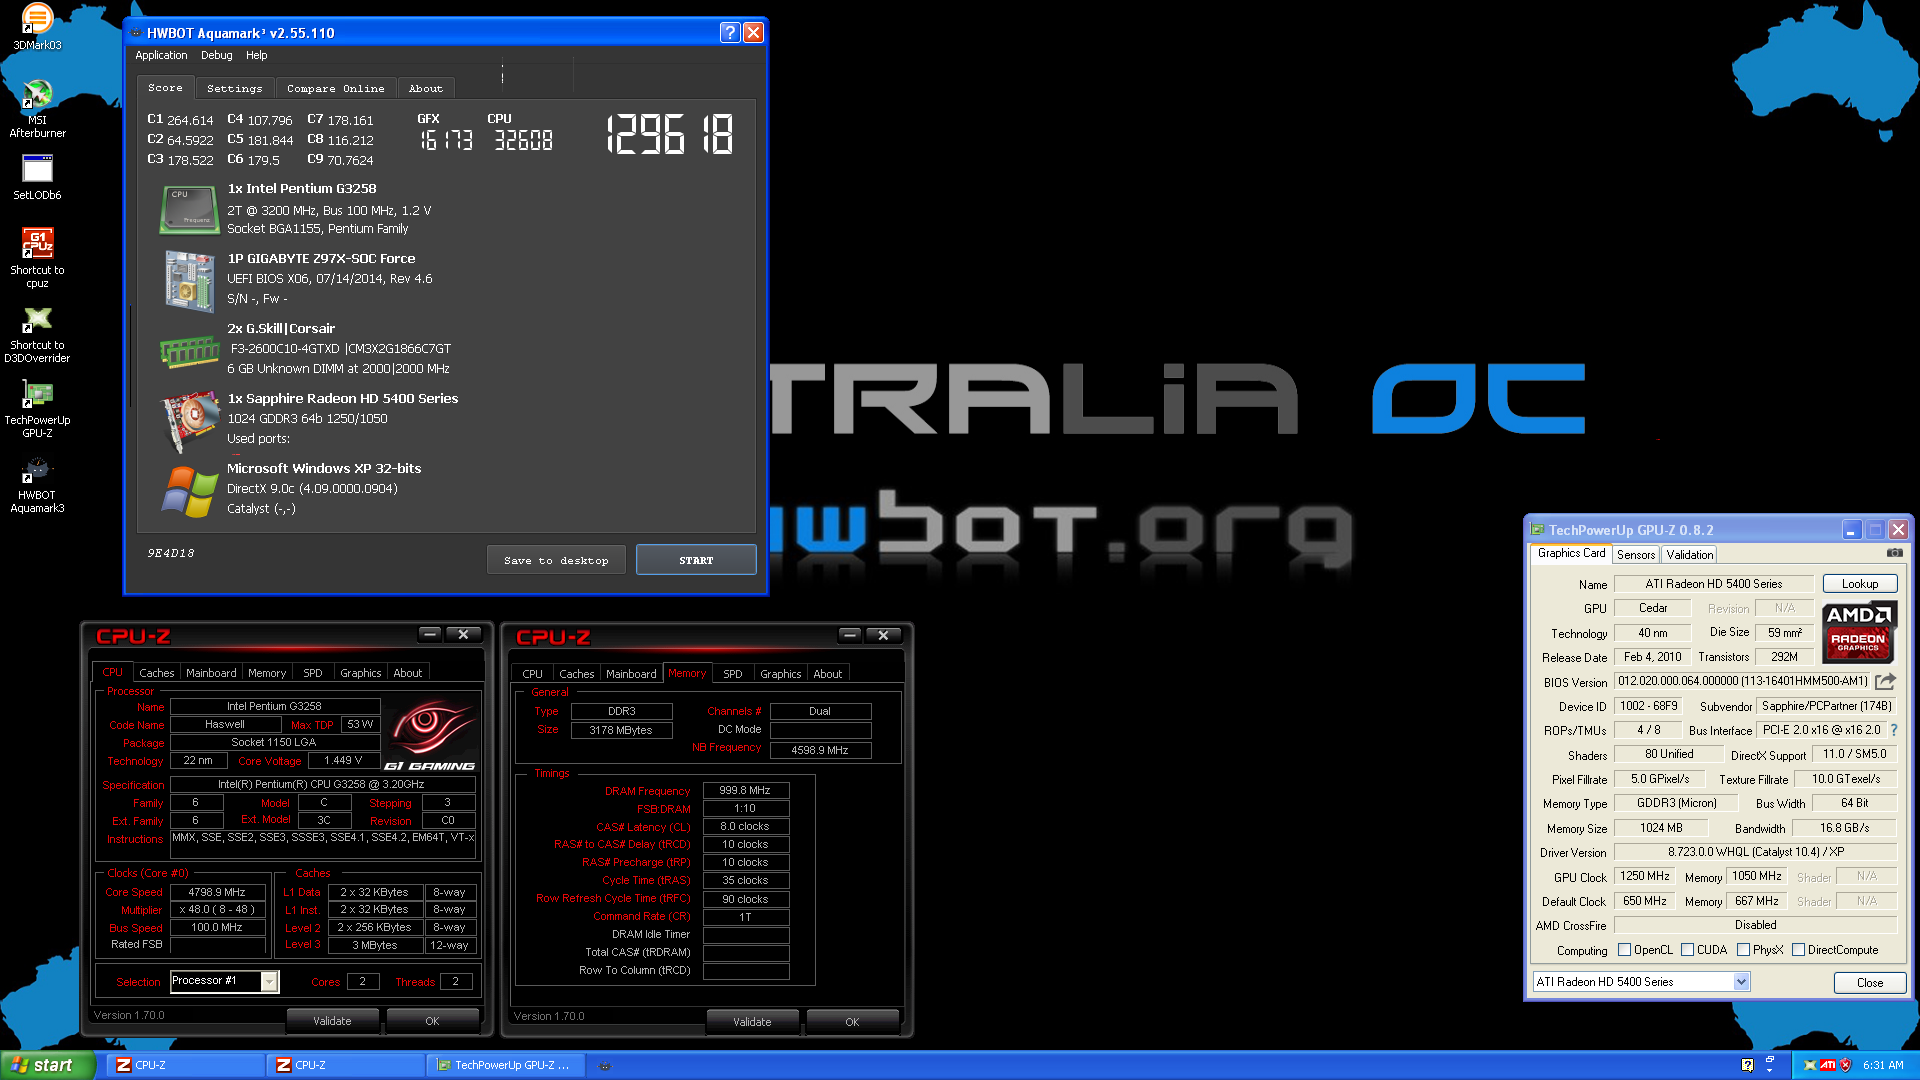The height and width of the screenshot is (1080, 1920).
Task: Open the MSI Afterburner desktop shortcut
Action: click(37, 108)
